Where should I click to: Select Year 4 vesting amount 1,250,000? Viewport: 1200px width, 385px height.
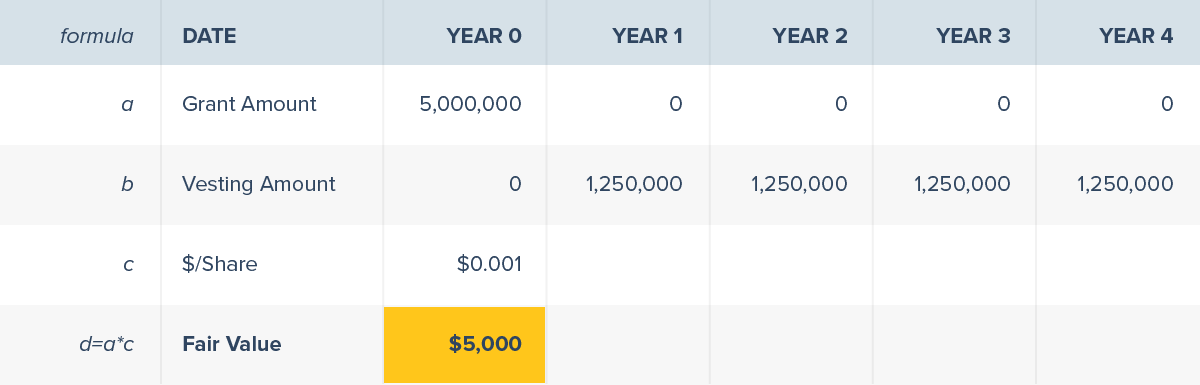point(1125,184)
